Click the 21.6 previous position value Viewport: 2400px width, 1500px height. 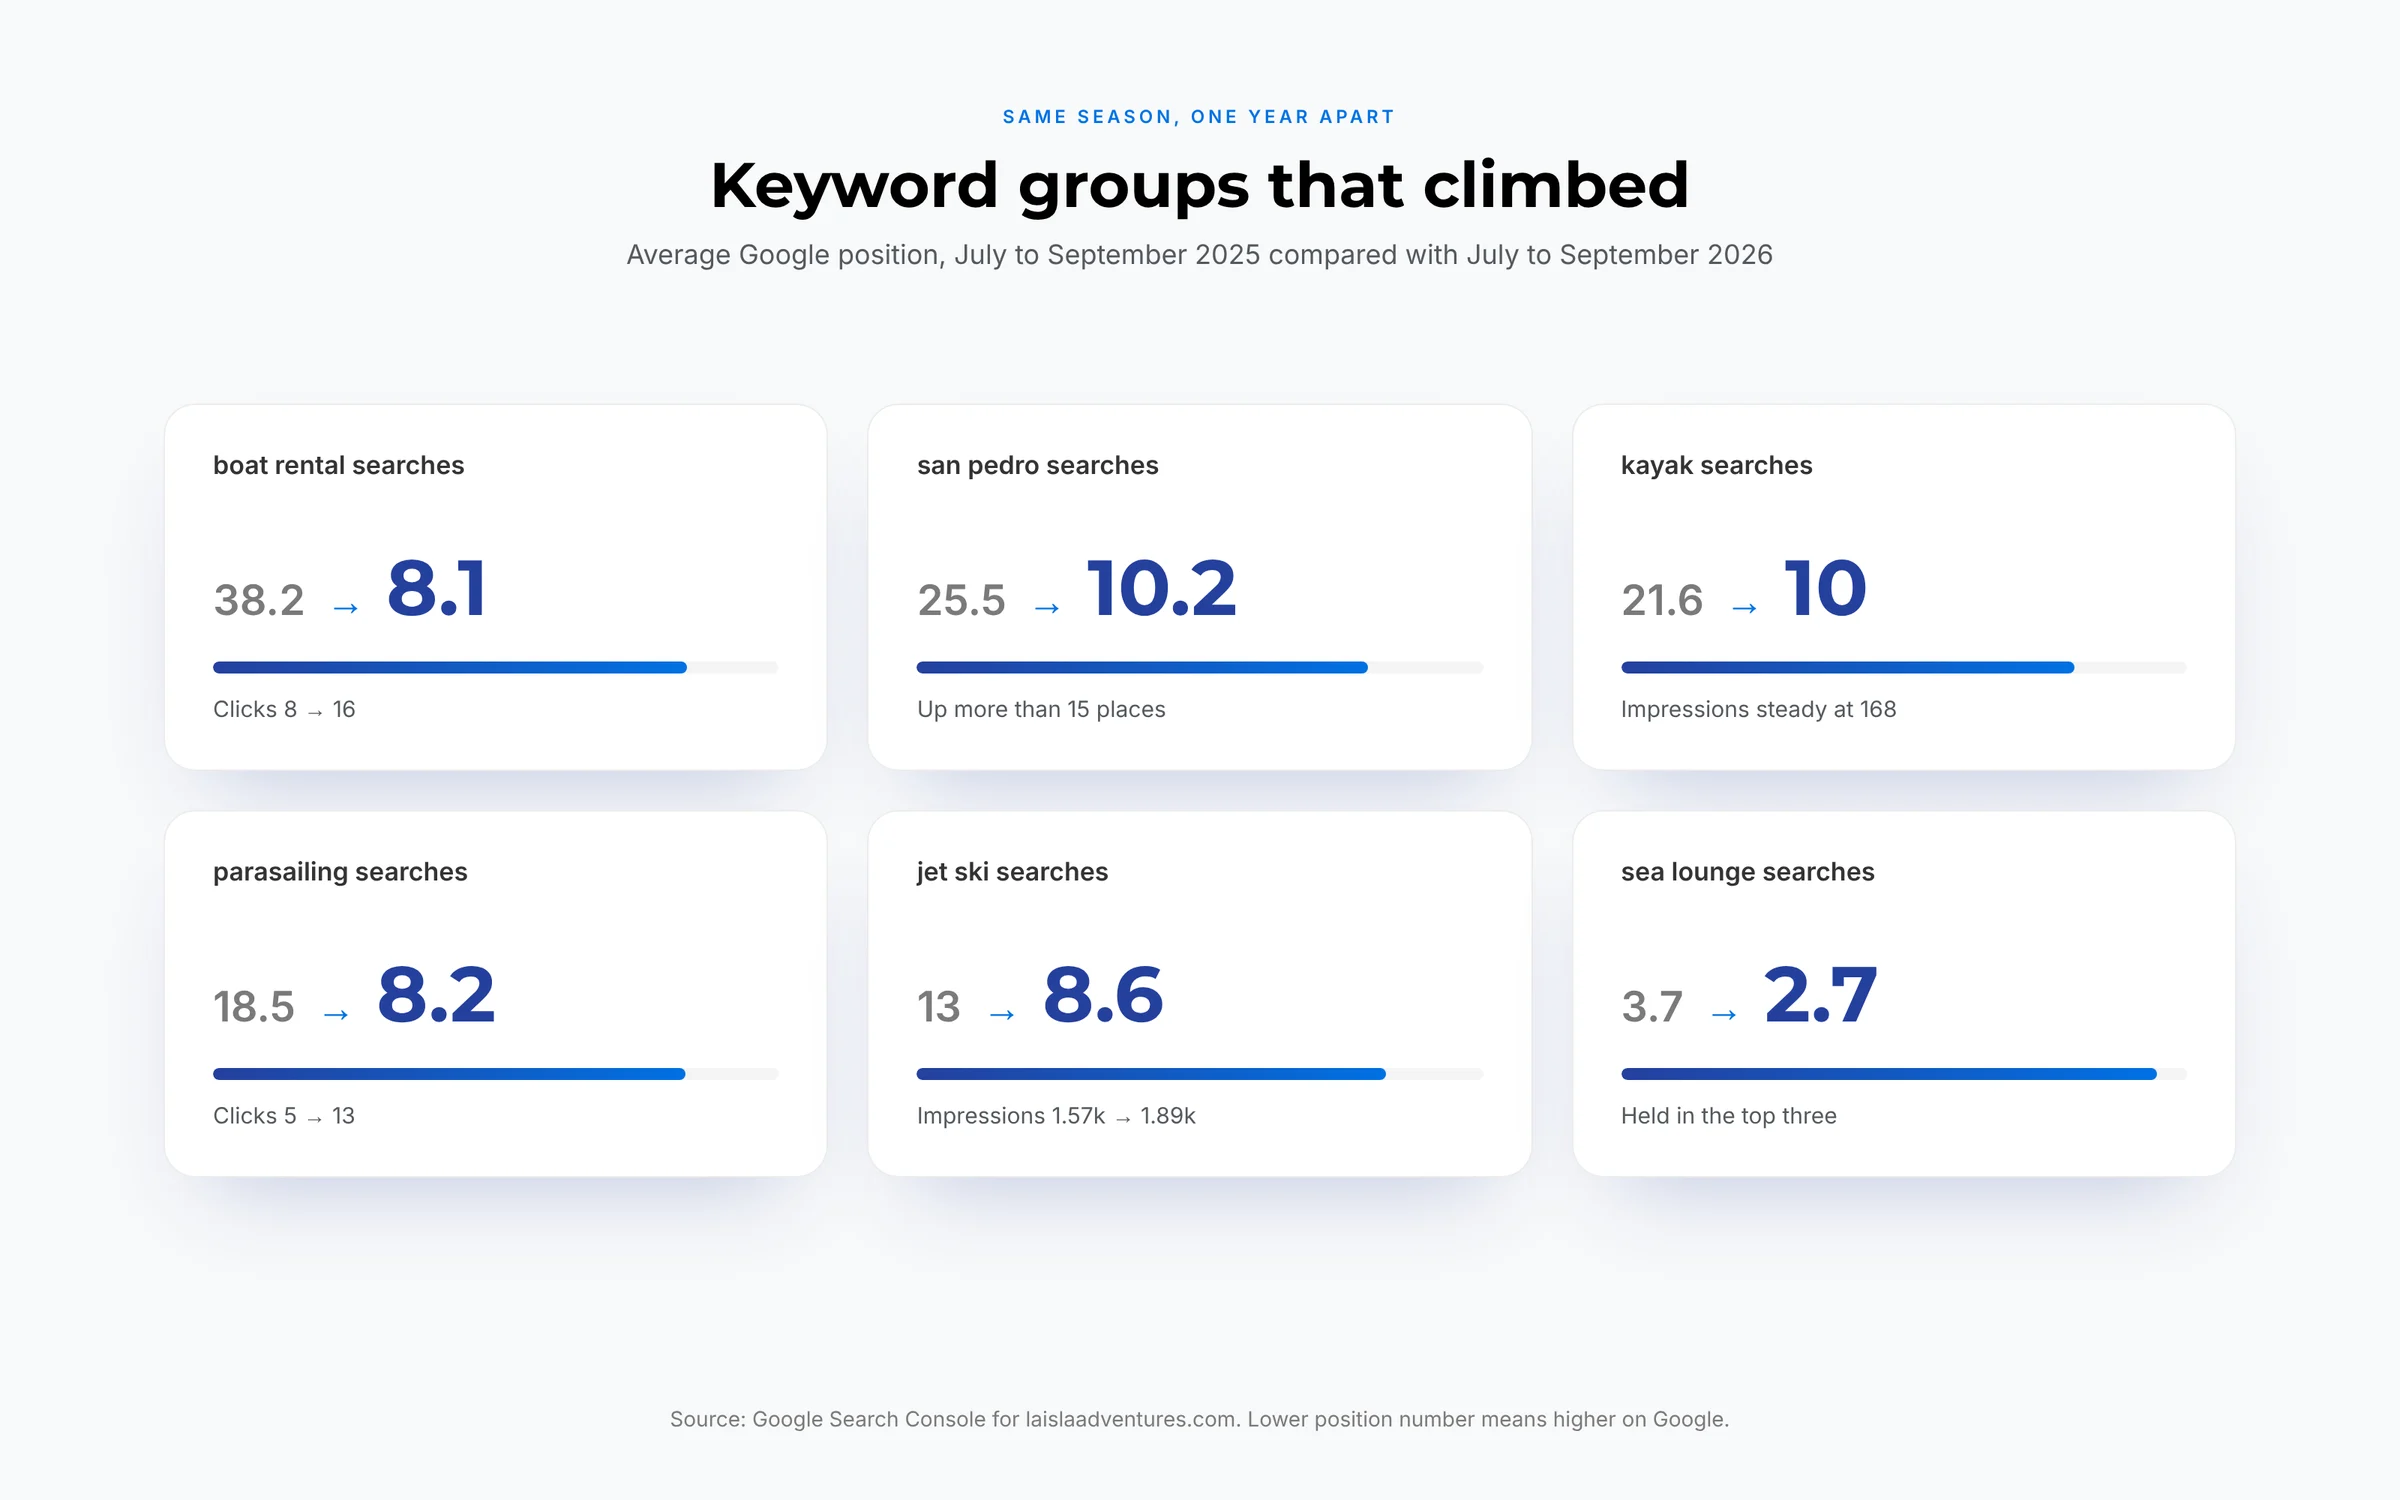click(1662, 600)
